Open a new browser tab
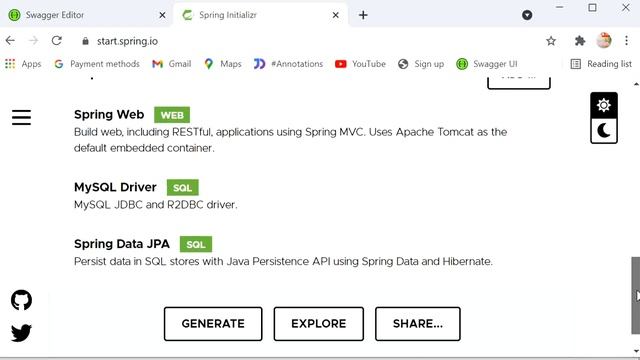Screen dimensions: 640x360 [x=363, y=15]
